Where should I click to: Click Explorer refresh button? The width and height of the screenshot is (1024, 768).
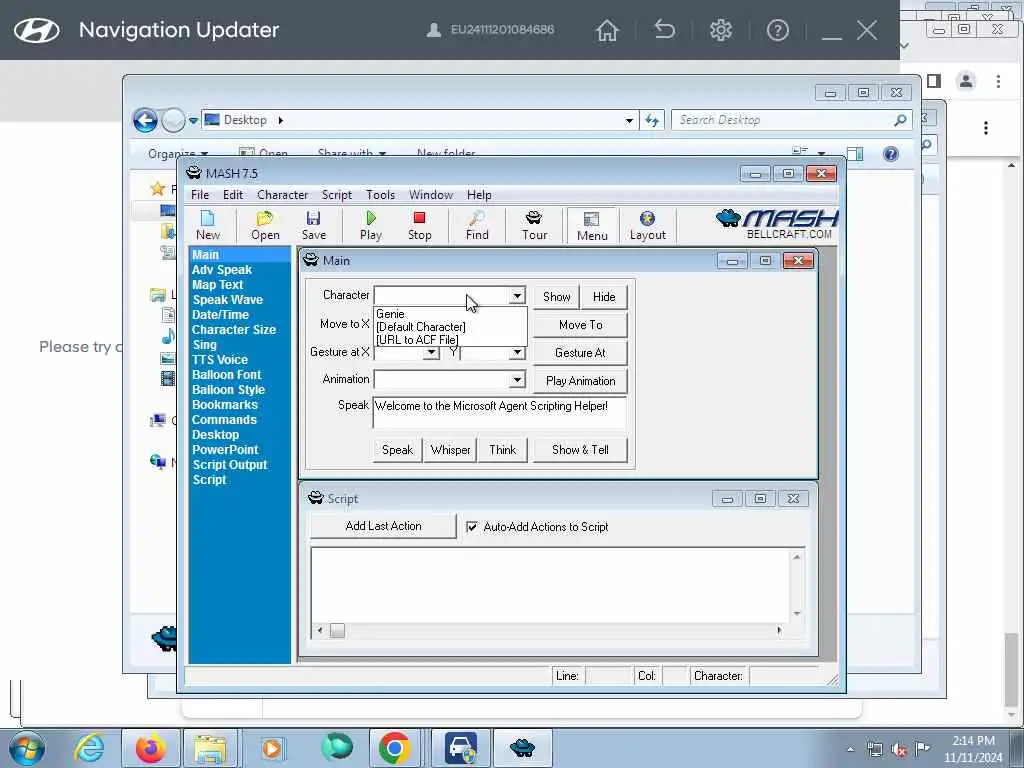tap(652, 120)
